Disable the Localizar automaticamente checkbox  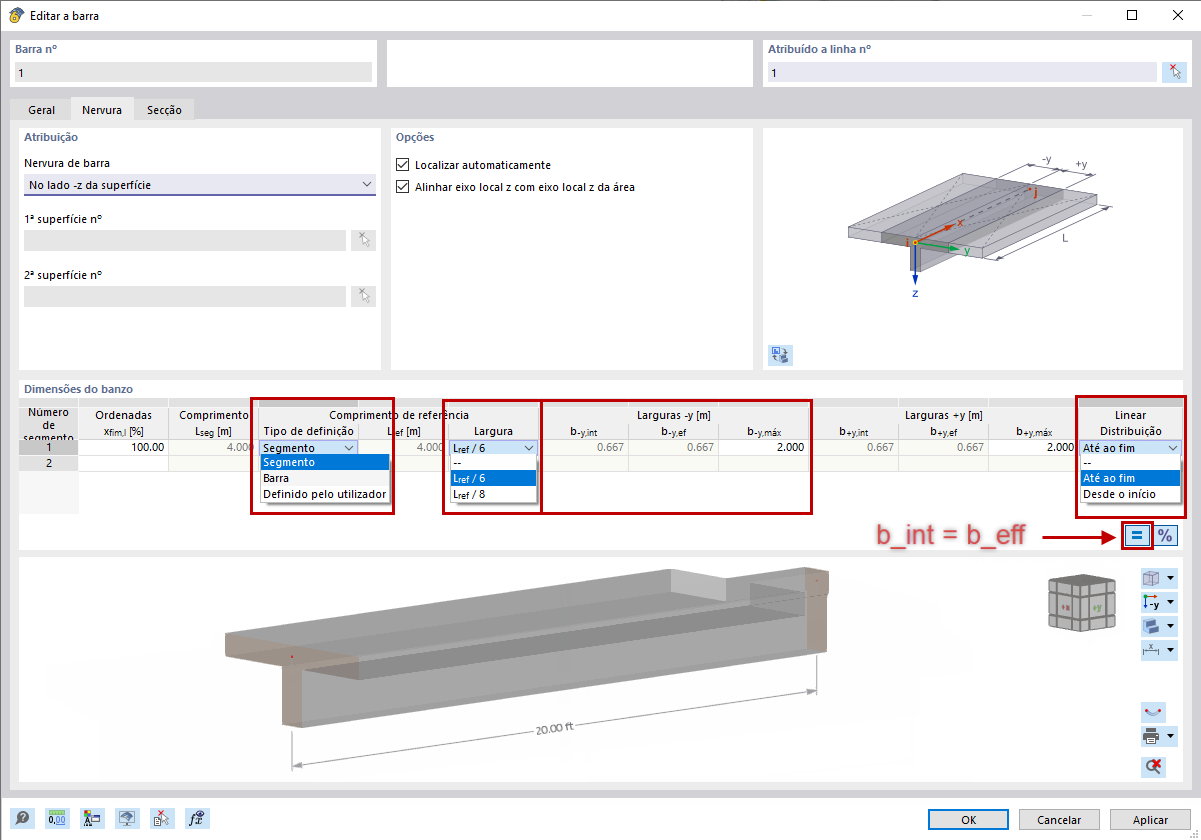pos(402,164)
